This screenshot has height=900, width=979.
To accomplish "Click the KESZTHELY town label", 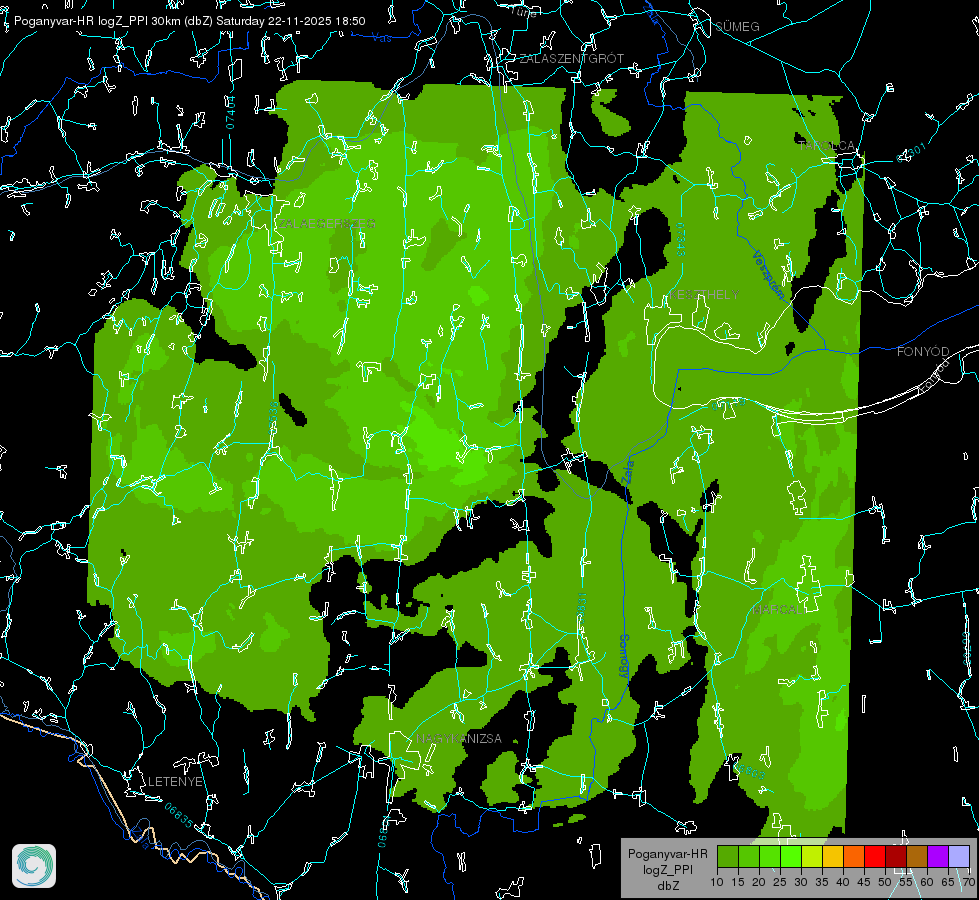I will point(704,294).
